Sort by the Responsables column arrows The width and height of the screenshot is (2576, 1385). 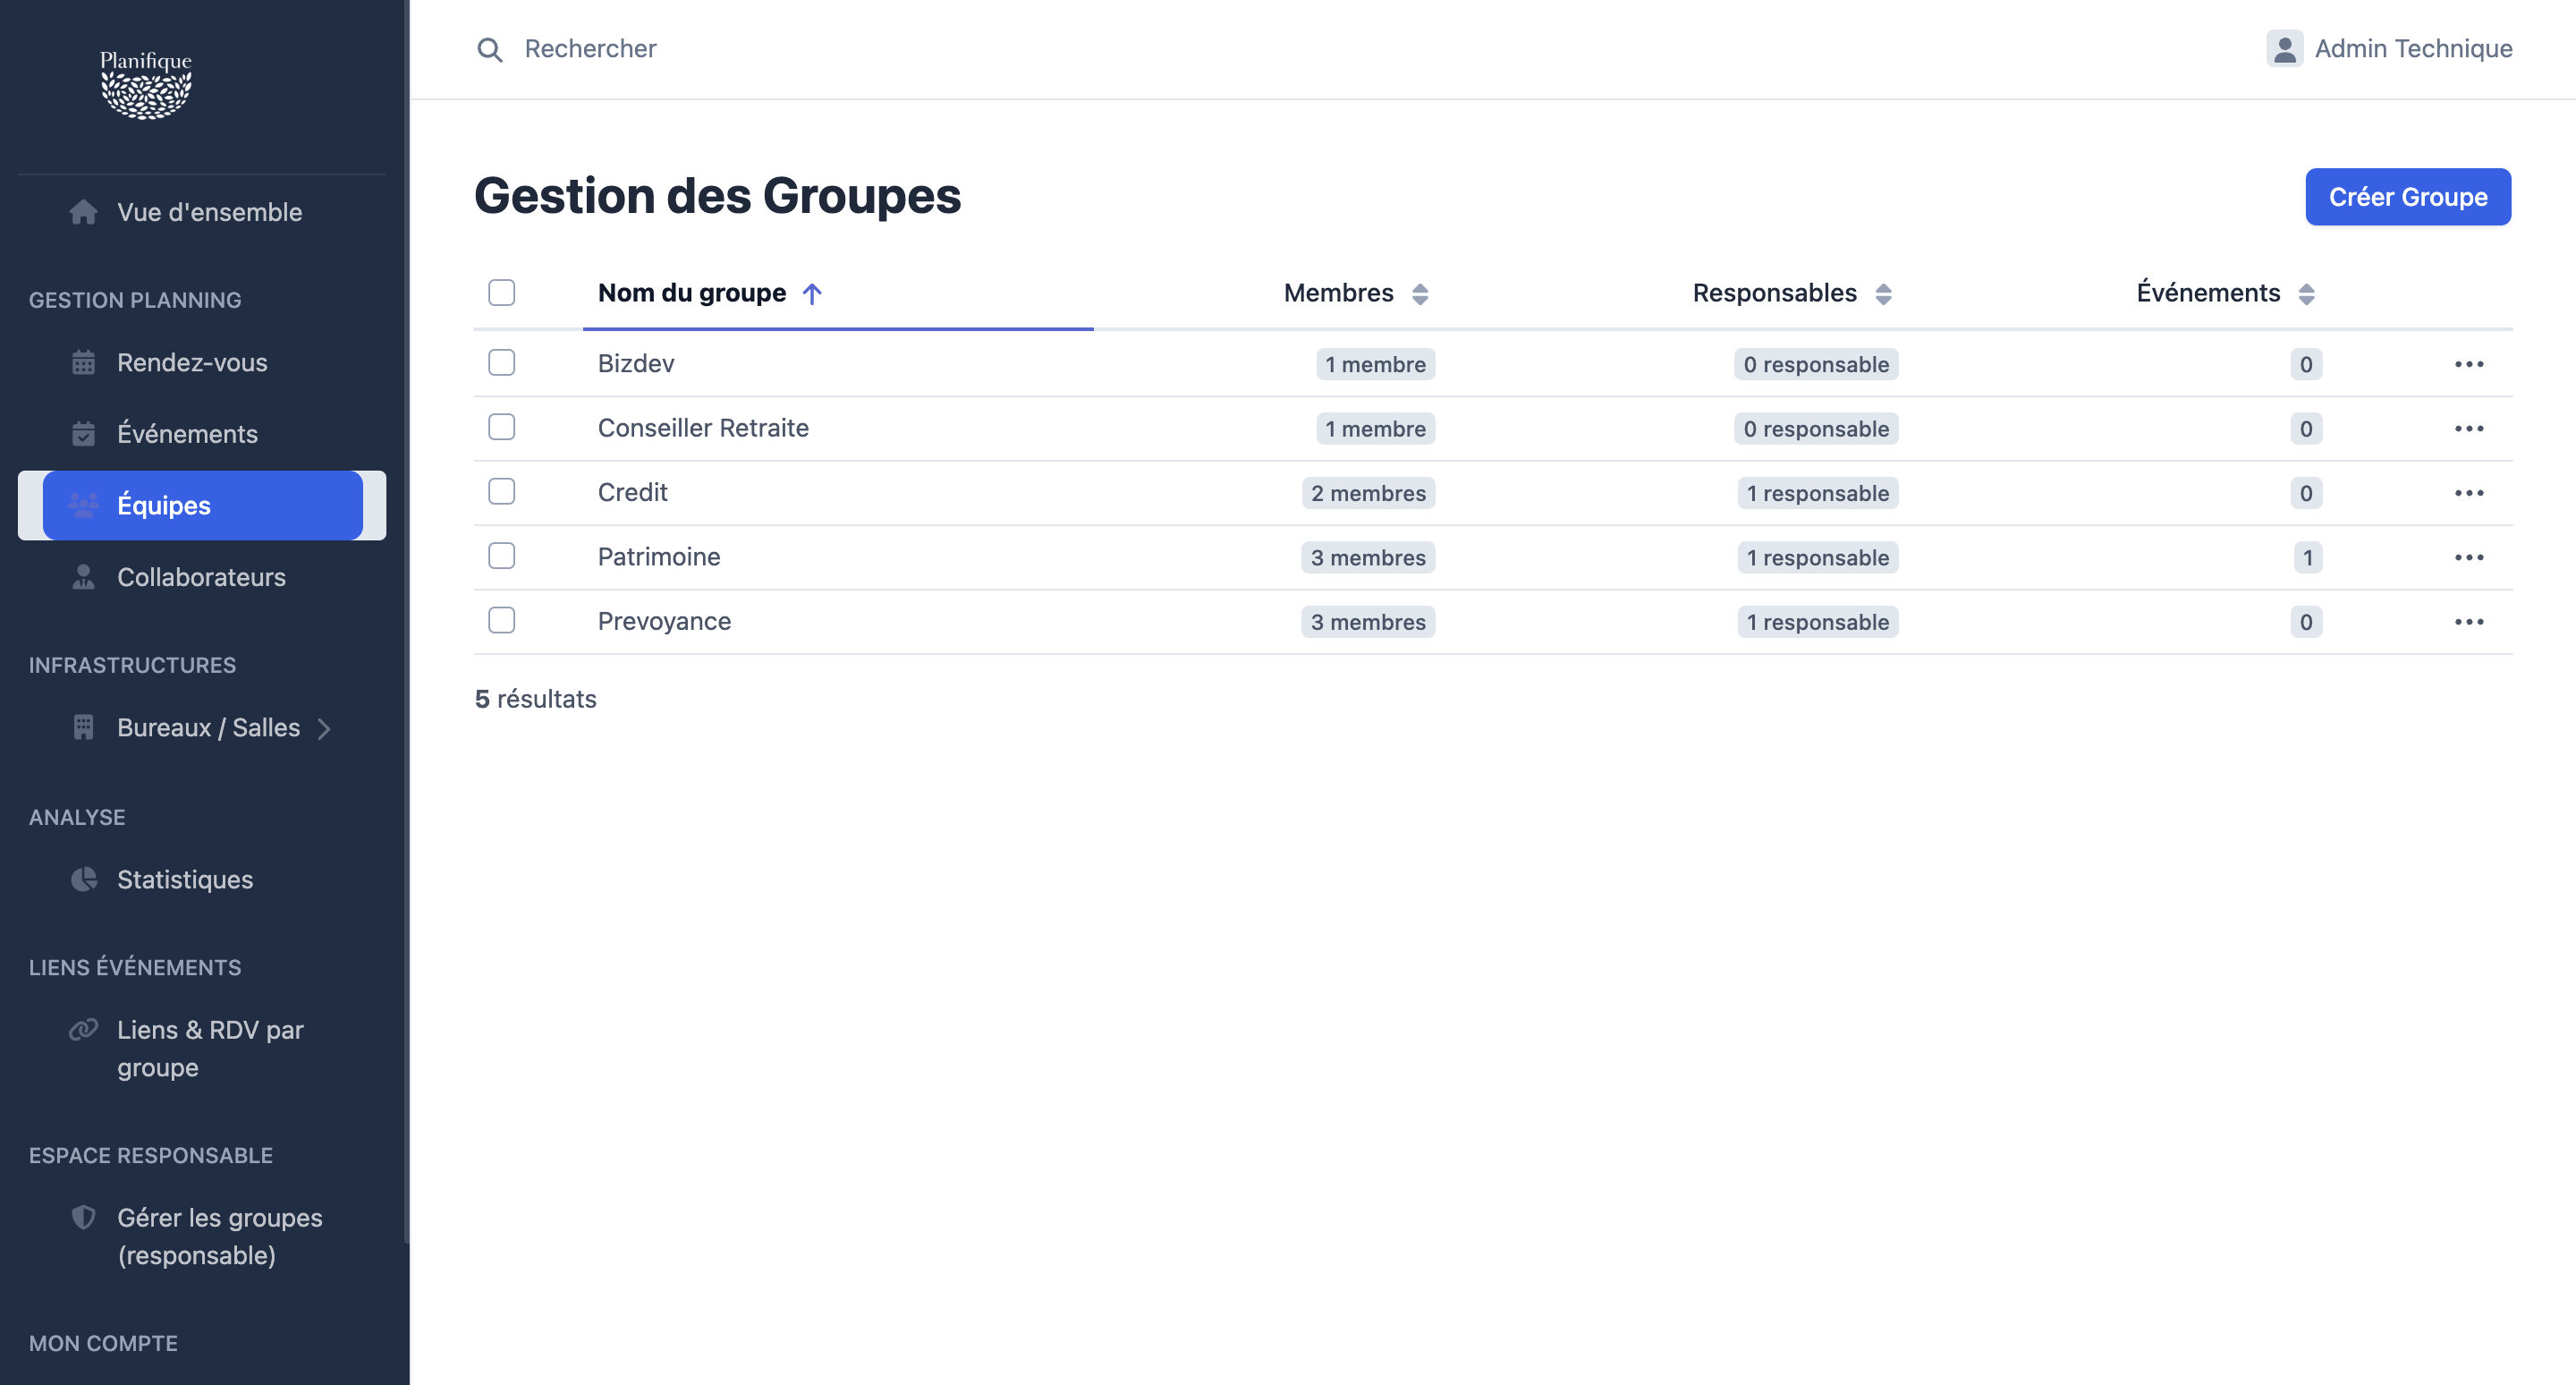(x=1883, y=294)
